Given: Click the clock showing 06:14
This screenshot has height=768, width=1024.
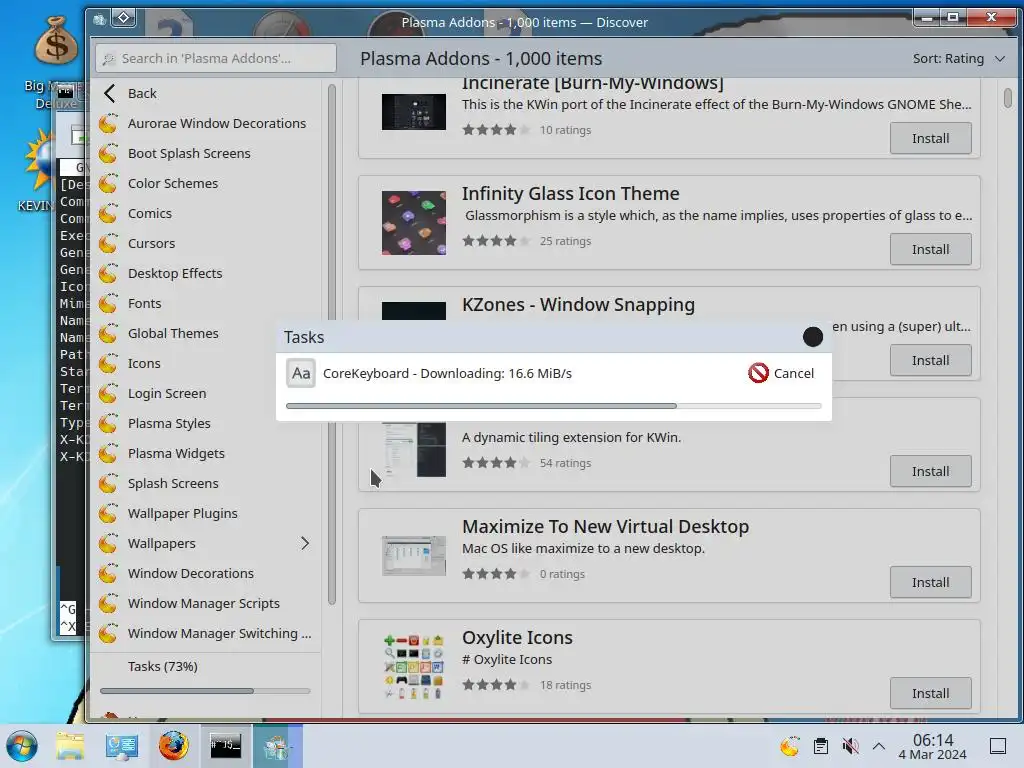Looking at the screenshot, I should tap(933, 746).
